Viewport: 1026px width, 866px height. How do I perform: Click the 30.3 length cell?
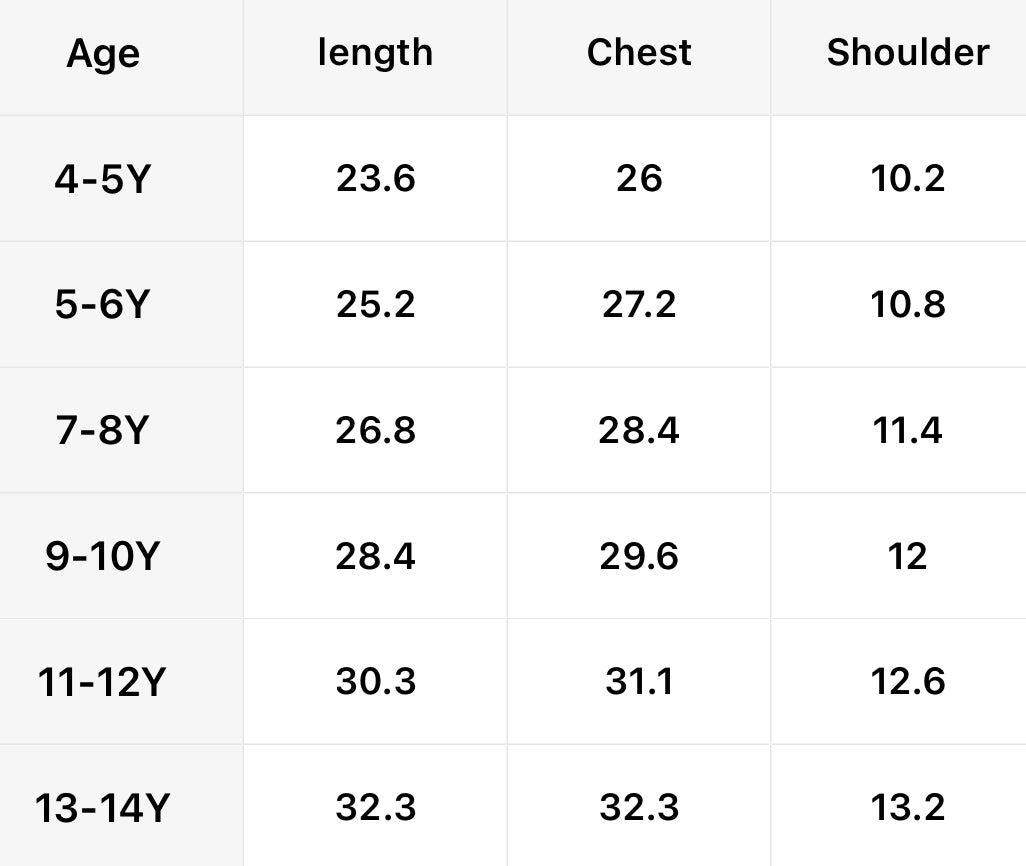[x=375, y=682]
